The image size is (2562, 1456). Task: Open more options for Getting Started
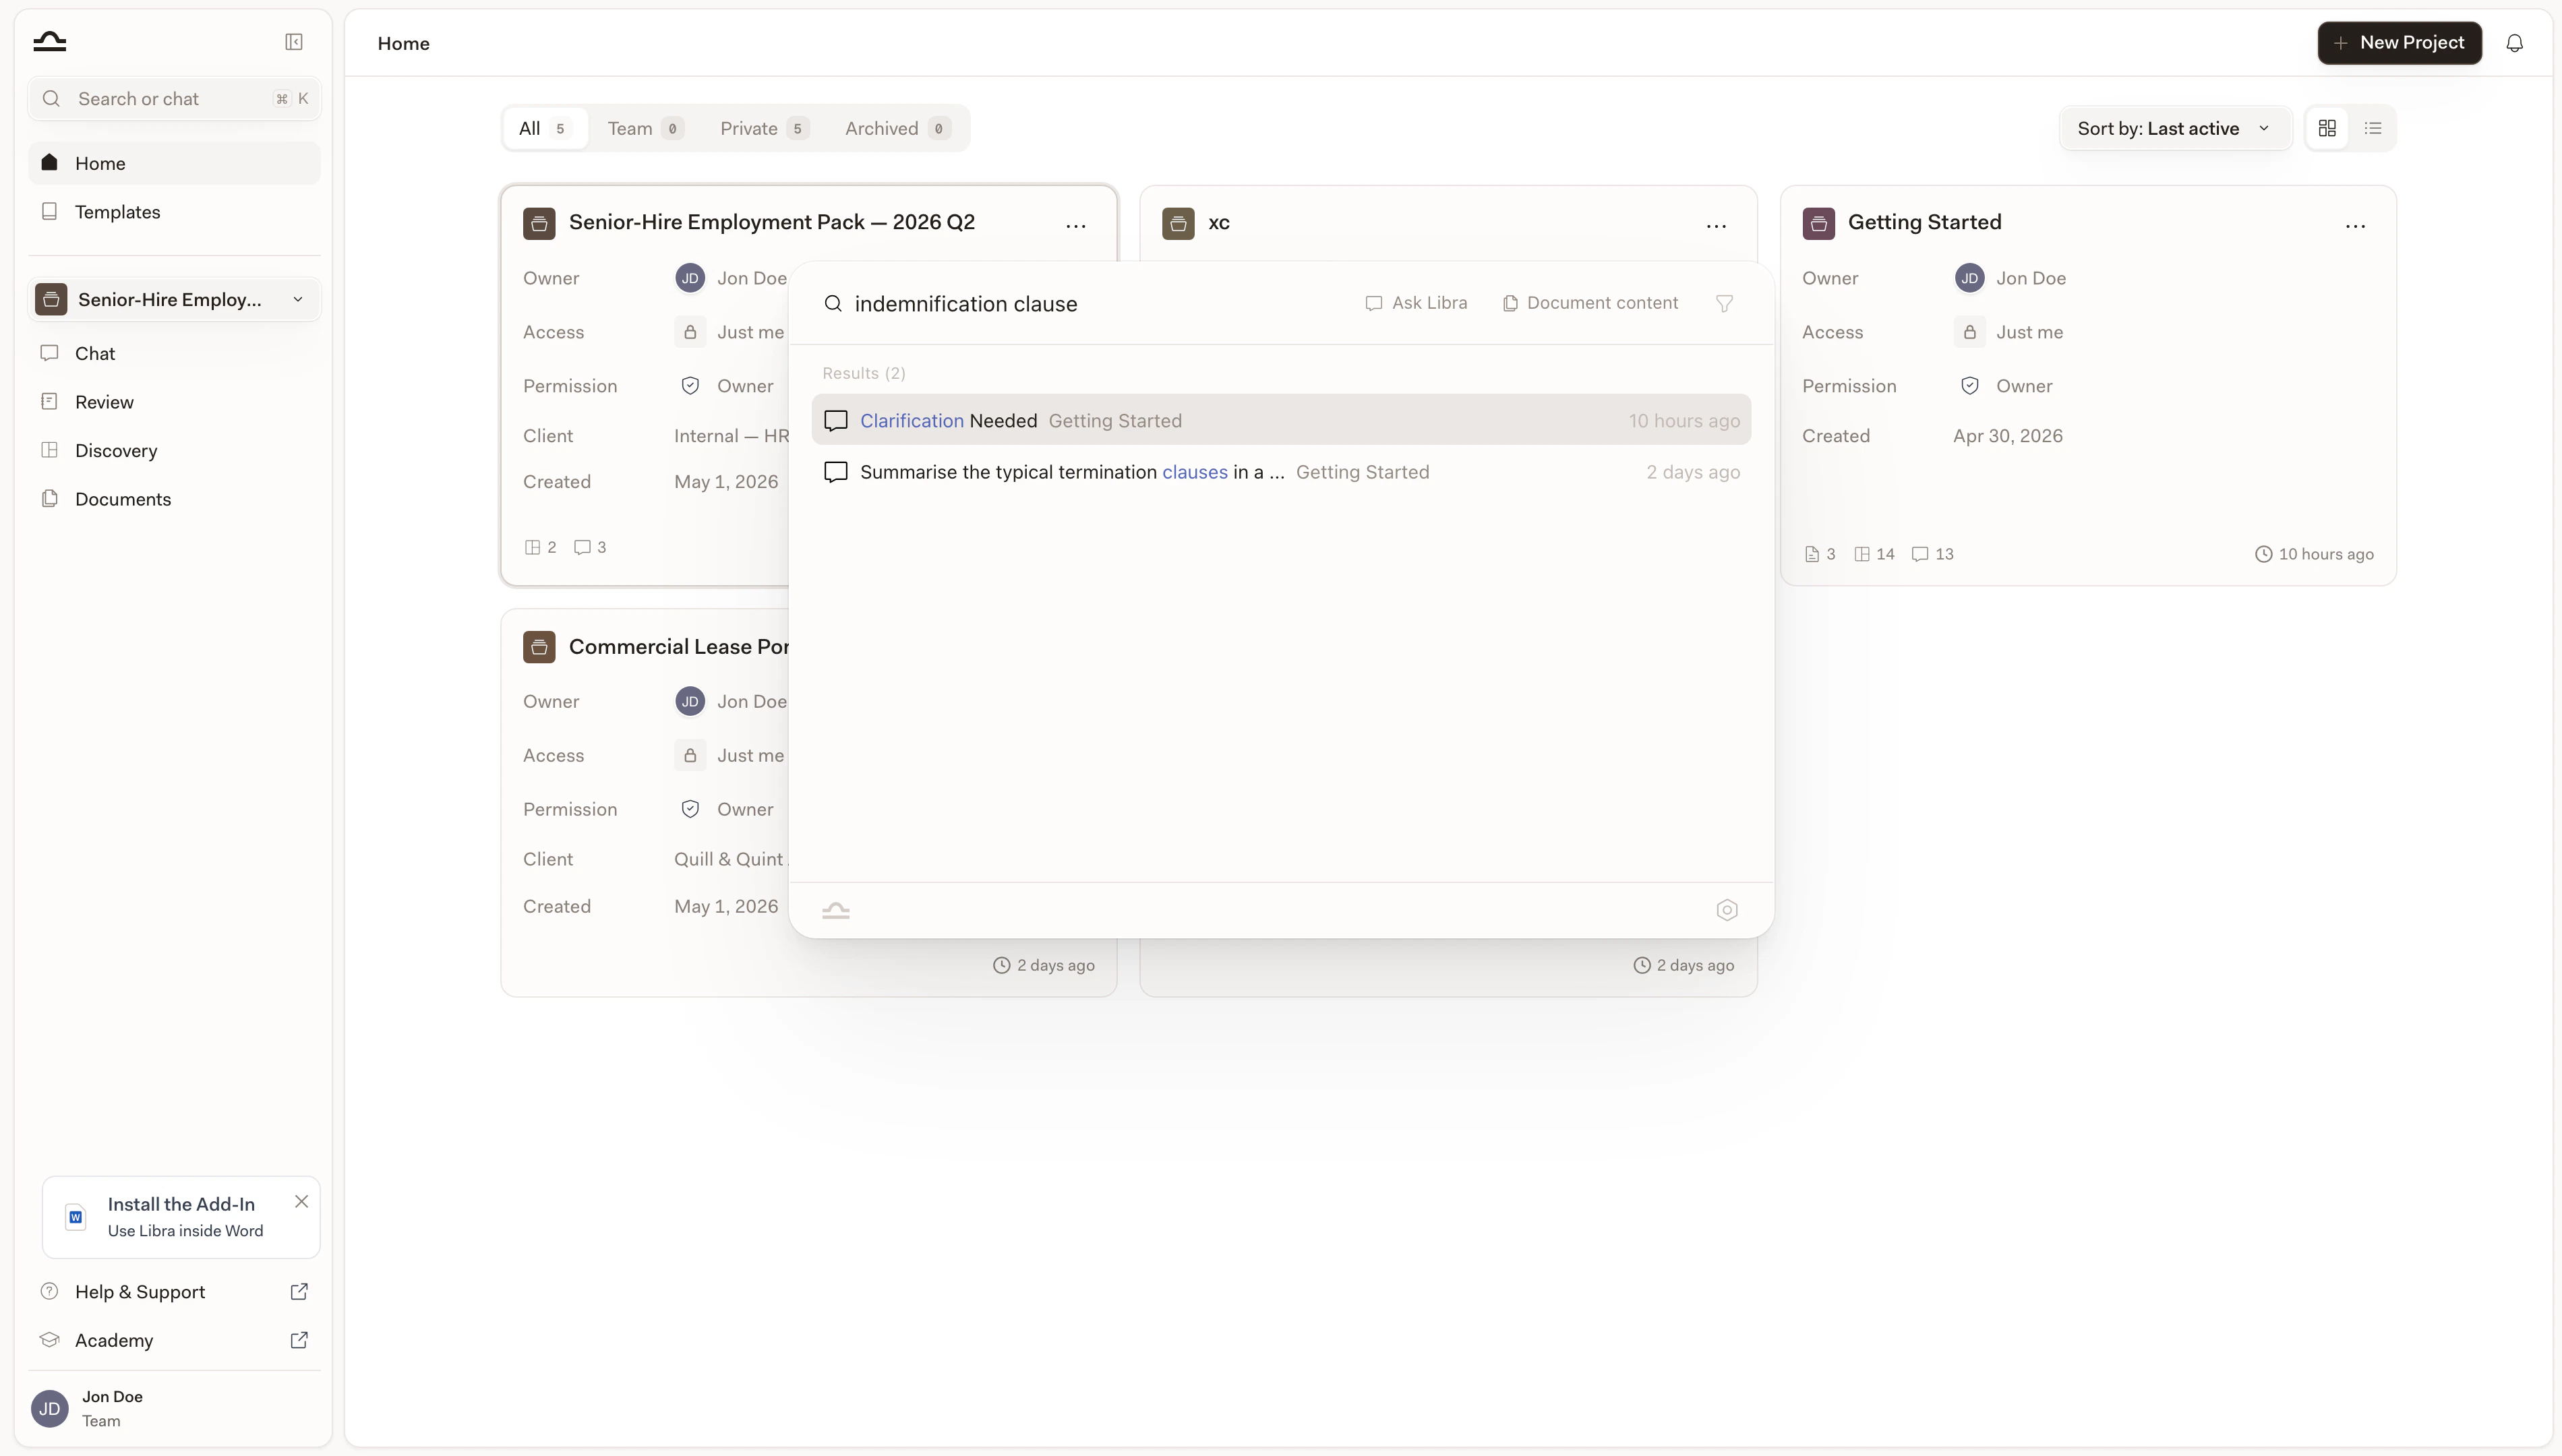tap(2355, 226)
